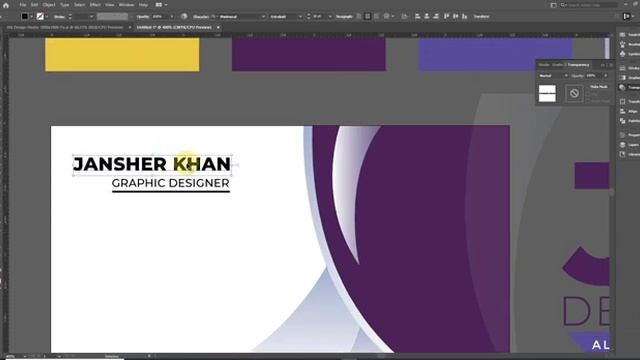
Task: Open the Gradient panel from the dock
Action: (x=628, y=78)
